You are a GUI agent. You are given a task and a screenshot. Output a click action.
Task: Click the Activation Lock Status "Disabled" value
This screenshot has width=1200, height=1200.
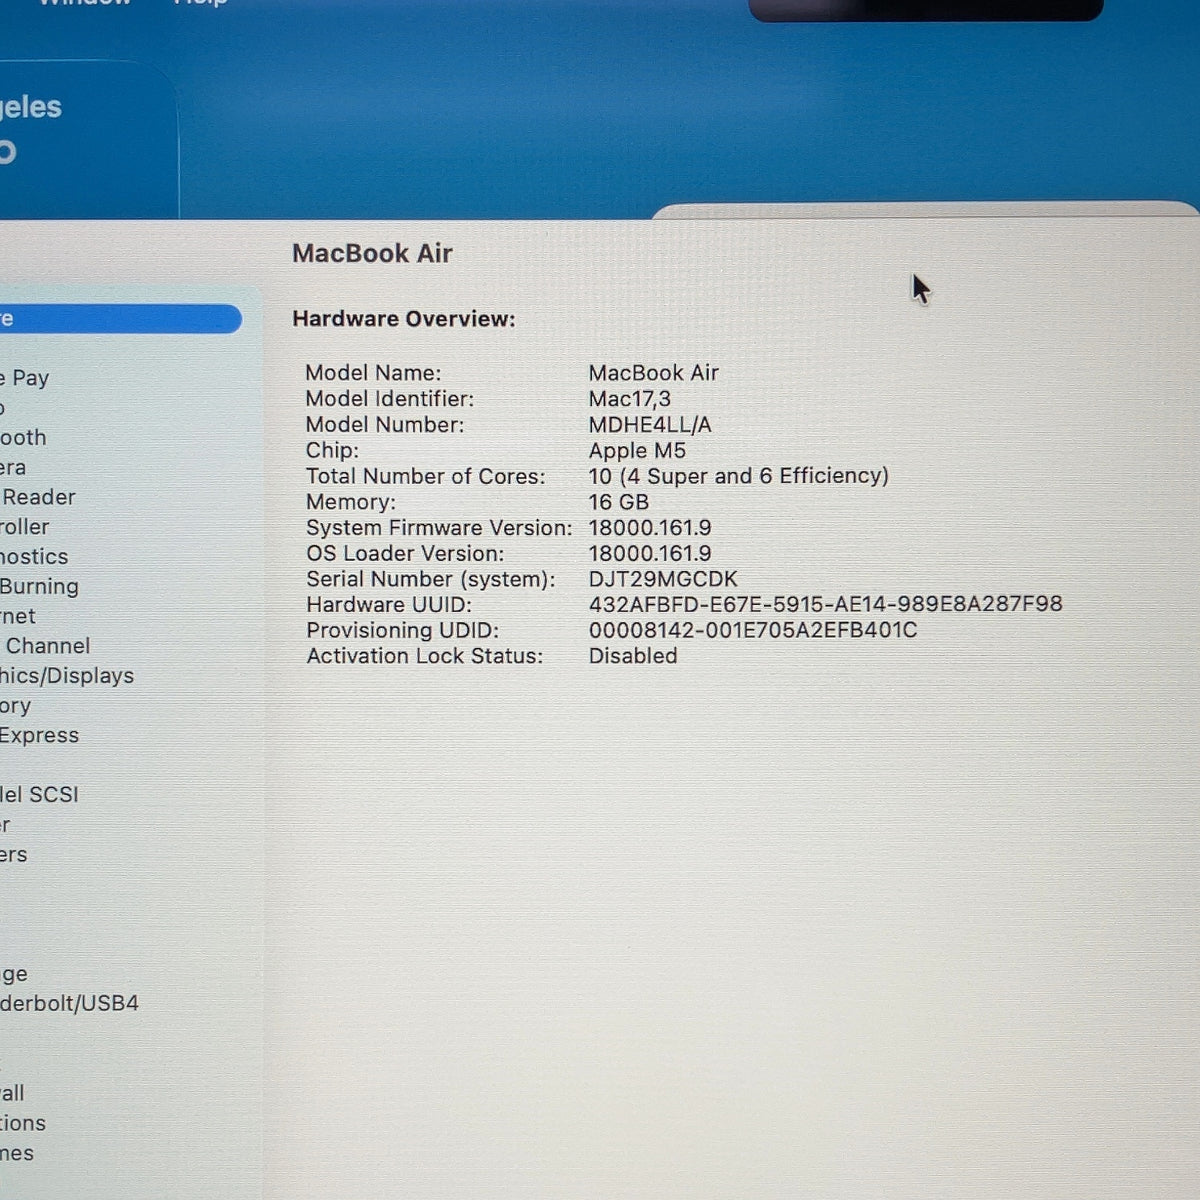pyautogui.click(x=633, y=656)
